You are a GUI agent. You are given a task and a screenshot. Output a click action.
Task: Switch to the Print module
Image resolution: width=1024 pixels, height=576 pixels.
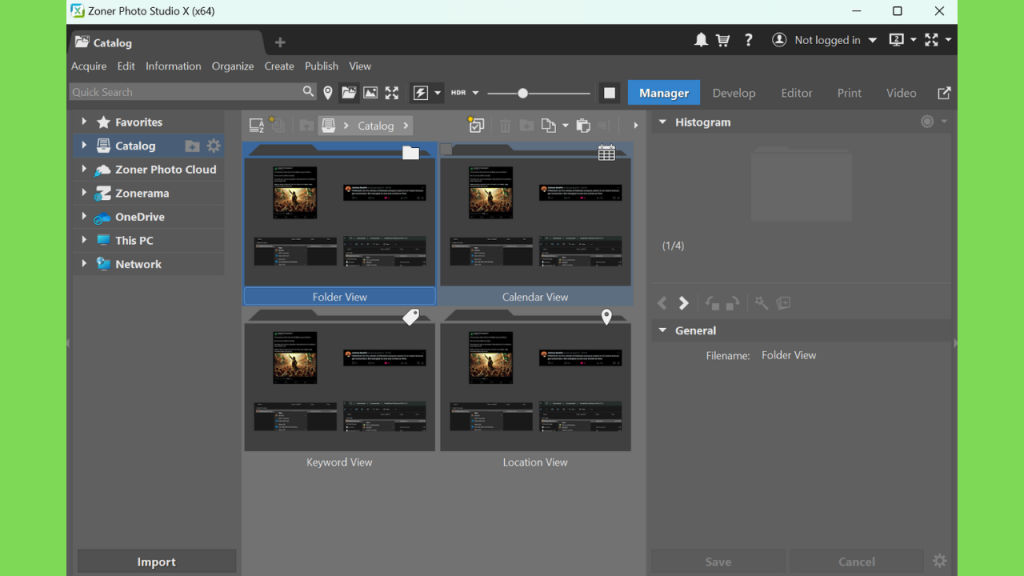point(849,93)
